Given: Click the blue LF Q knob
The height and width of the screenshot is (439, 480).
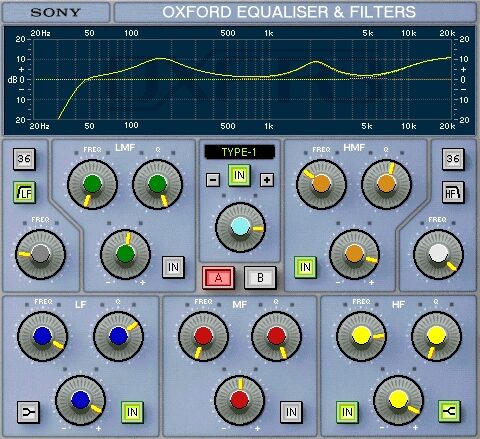Looking at the screenshot, I should coord(118,336).
